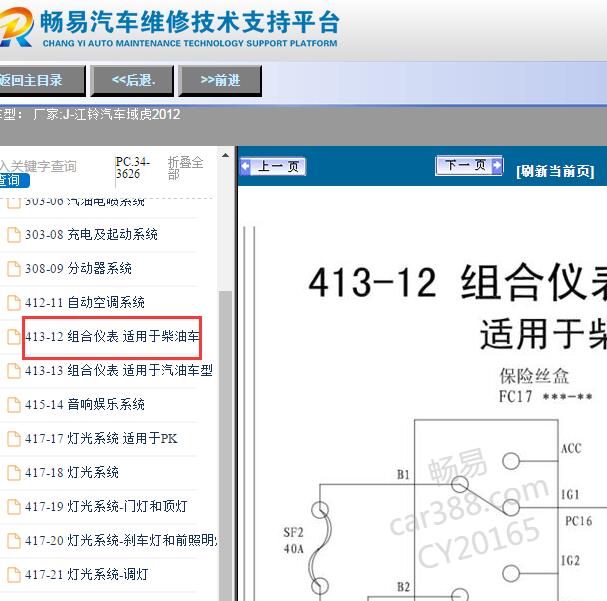Open 417-17 灯光系统 适用于PK entry
The image size is (607, 601).
tap(101, 439)
